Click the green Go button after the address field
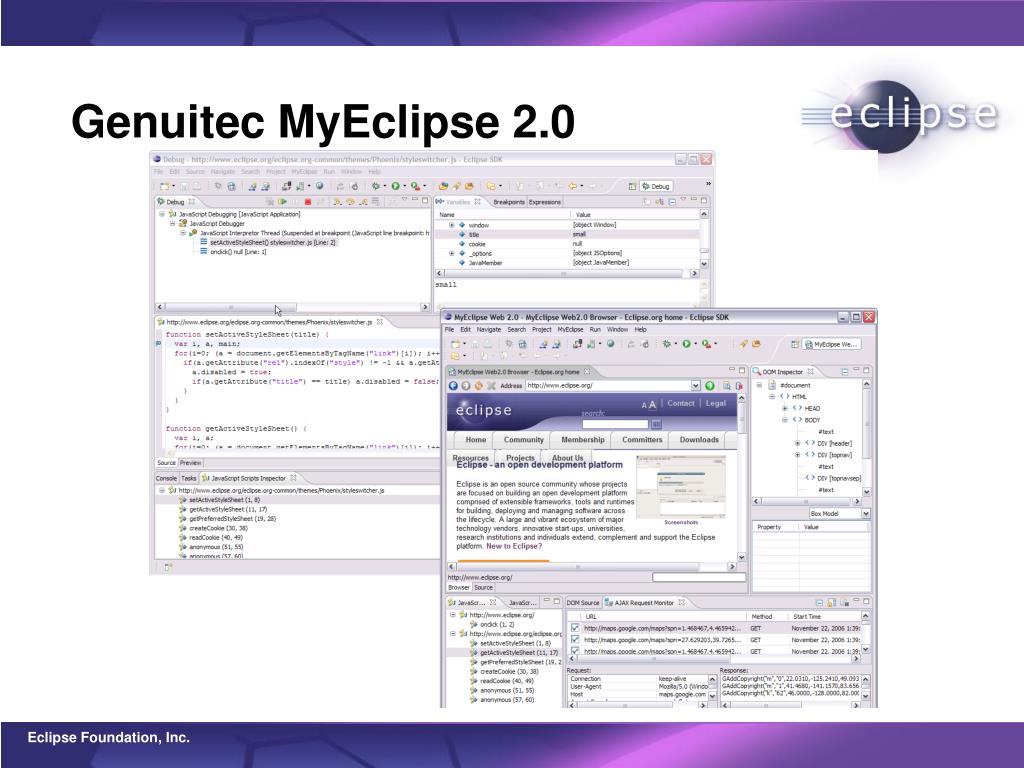The width and height of the screenshot is (1024, 768). coord(710,386)
